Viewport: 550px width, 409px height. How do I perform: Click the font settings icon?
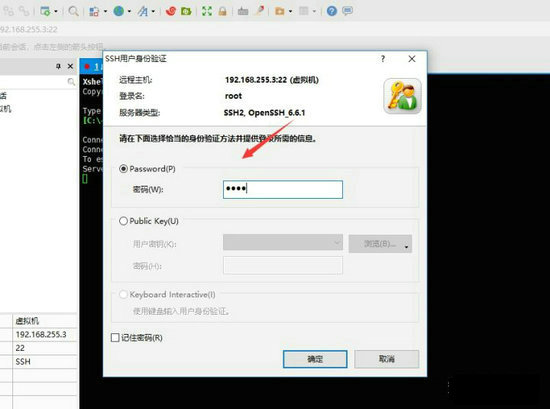point(142,12)
